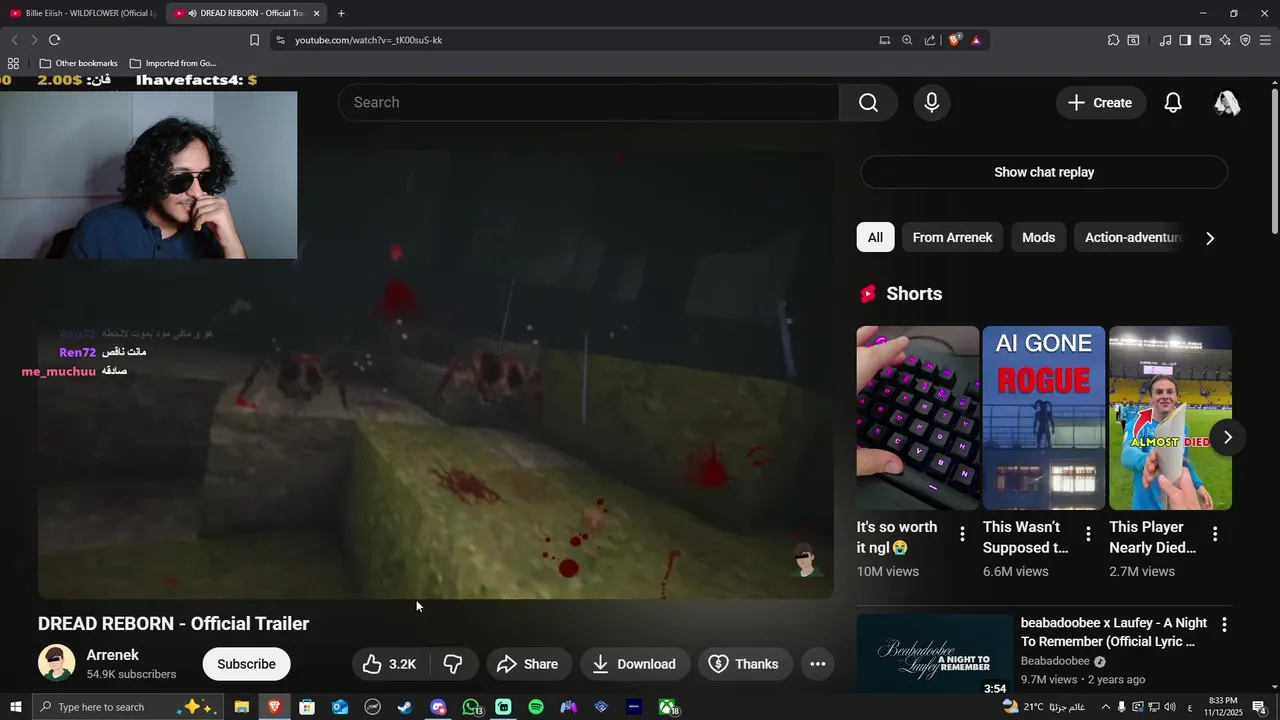
Task: Click the Brave Shields lion icon
Action: [x=955, y=40]
